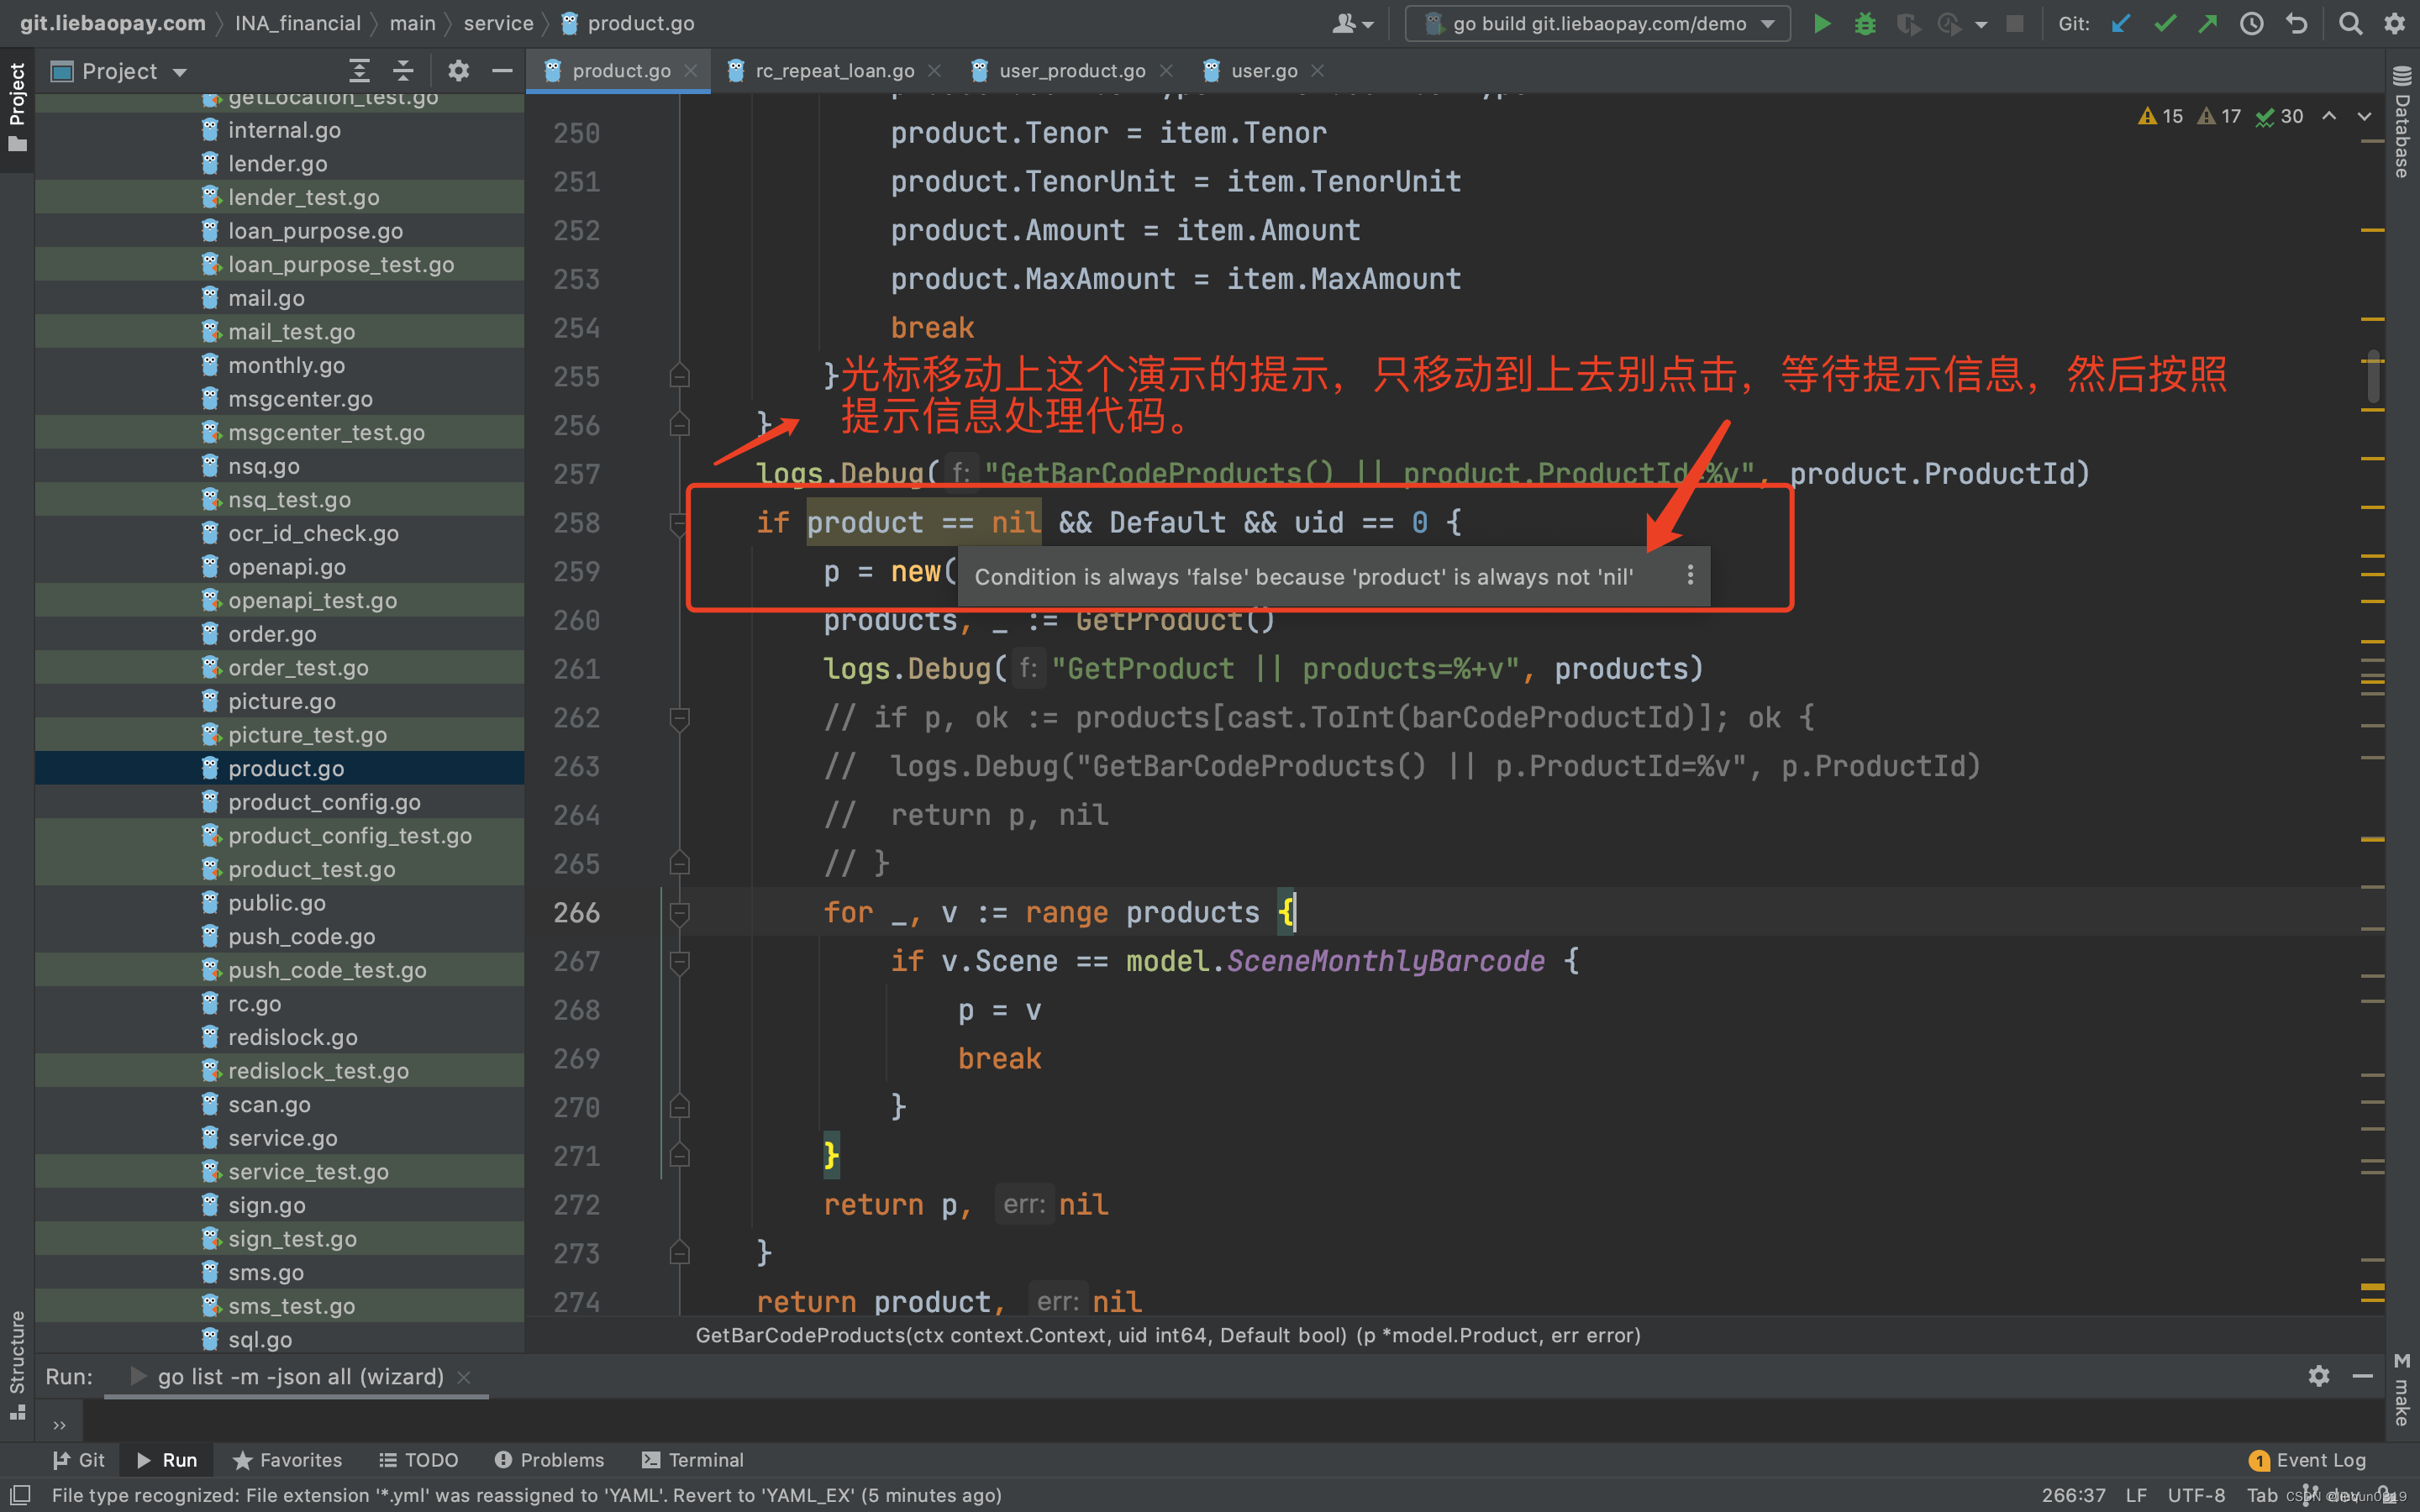Close the go list Run tab
The height and width of the screenshot is (1512, 2420).
[464, 1377]
